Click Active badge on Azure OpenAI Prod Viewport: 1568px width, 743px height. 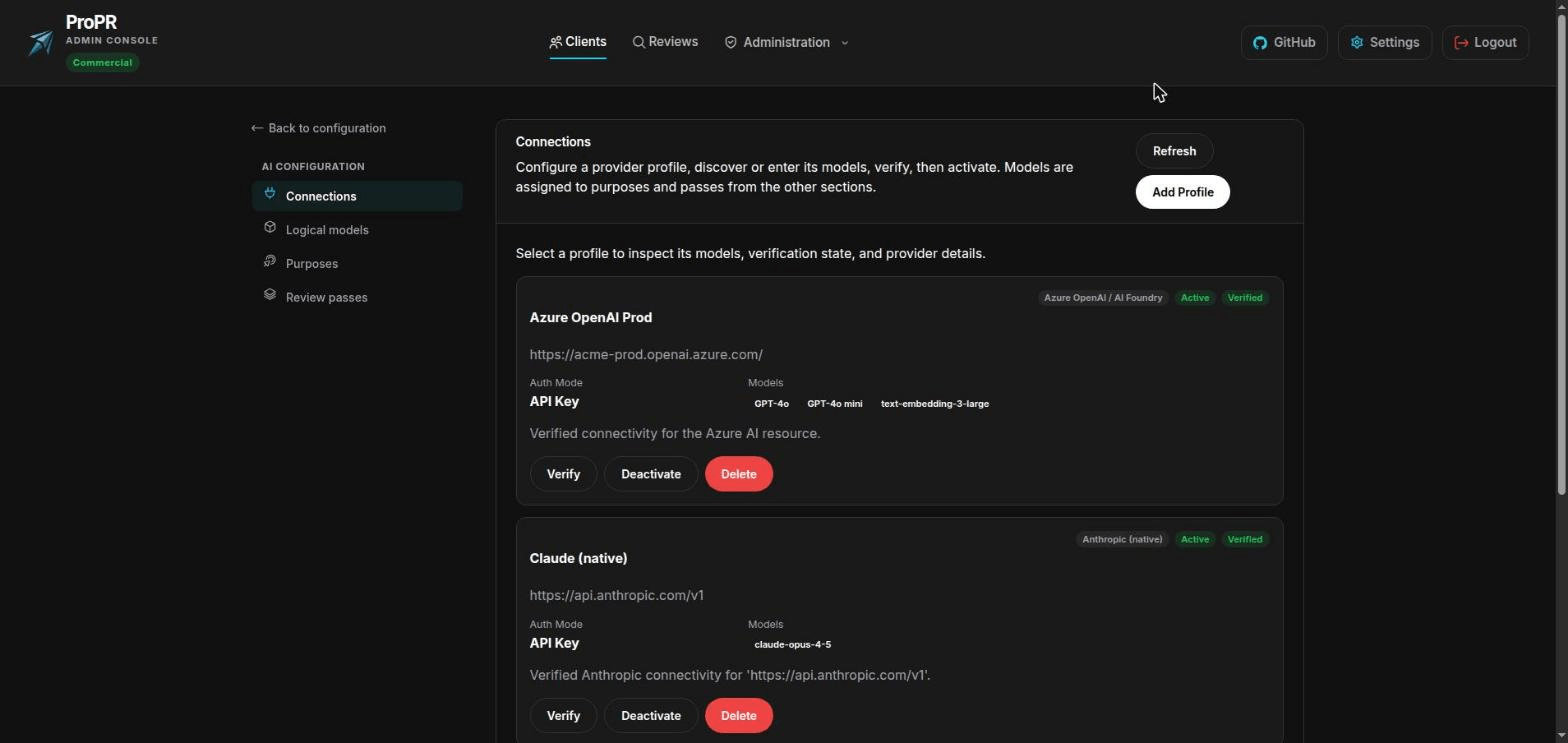click(x=1195, y=298)
